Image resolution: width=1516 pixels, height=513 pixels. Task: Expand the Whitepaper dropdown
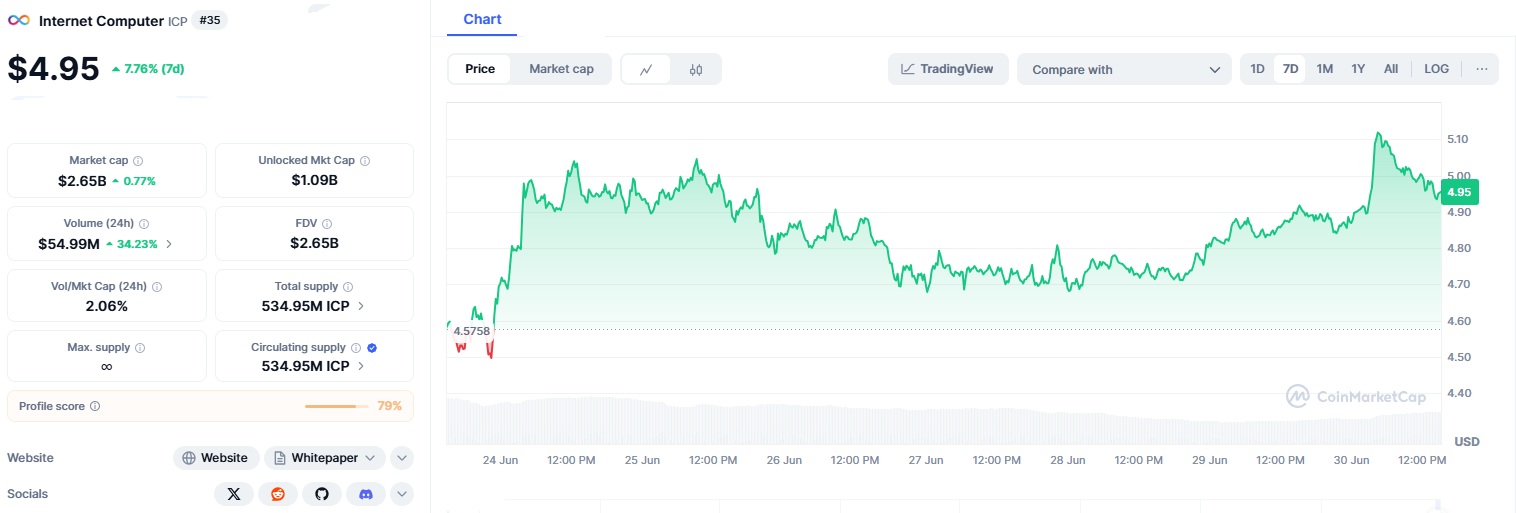(325, 458)
